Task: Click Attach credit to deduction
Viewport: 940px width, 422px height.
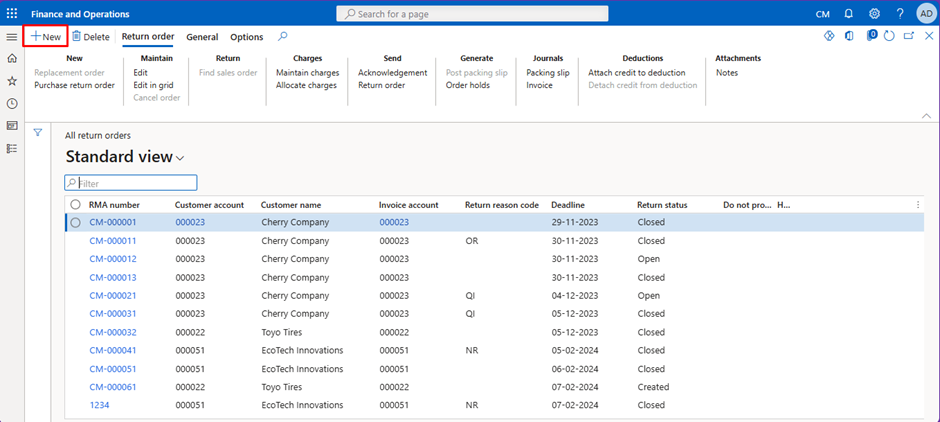Action: pyautogui.click(x=637, y=73)
